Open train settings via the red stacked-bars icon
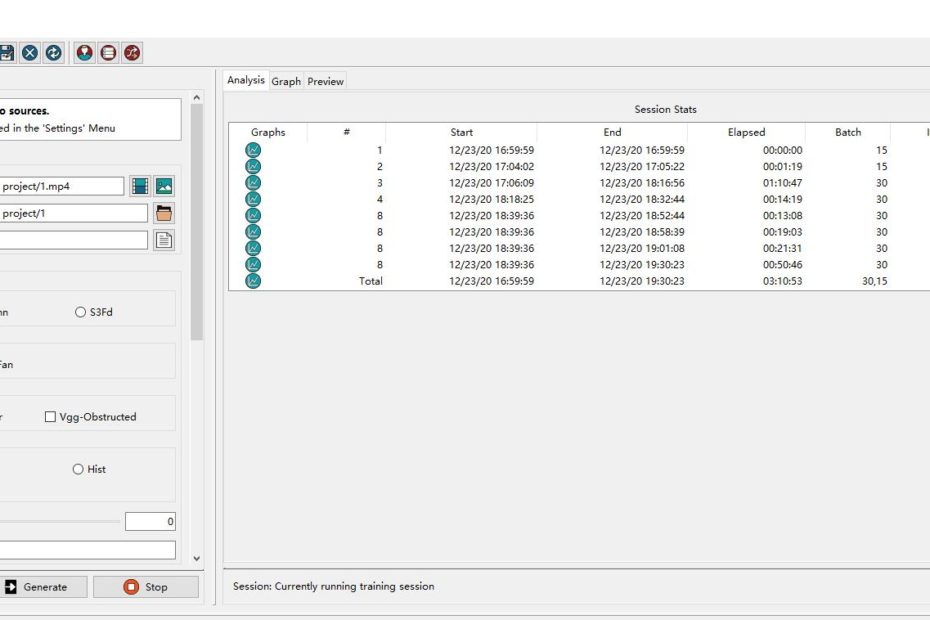This screenshot has width=930, height=620. coord(108,53)
